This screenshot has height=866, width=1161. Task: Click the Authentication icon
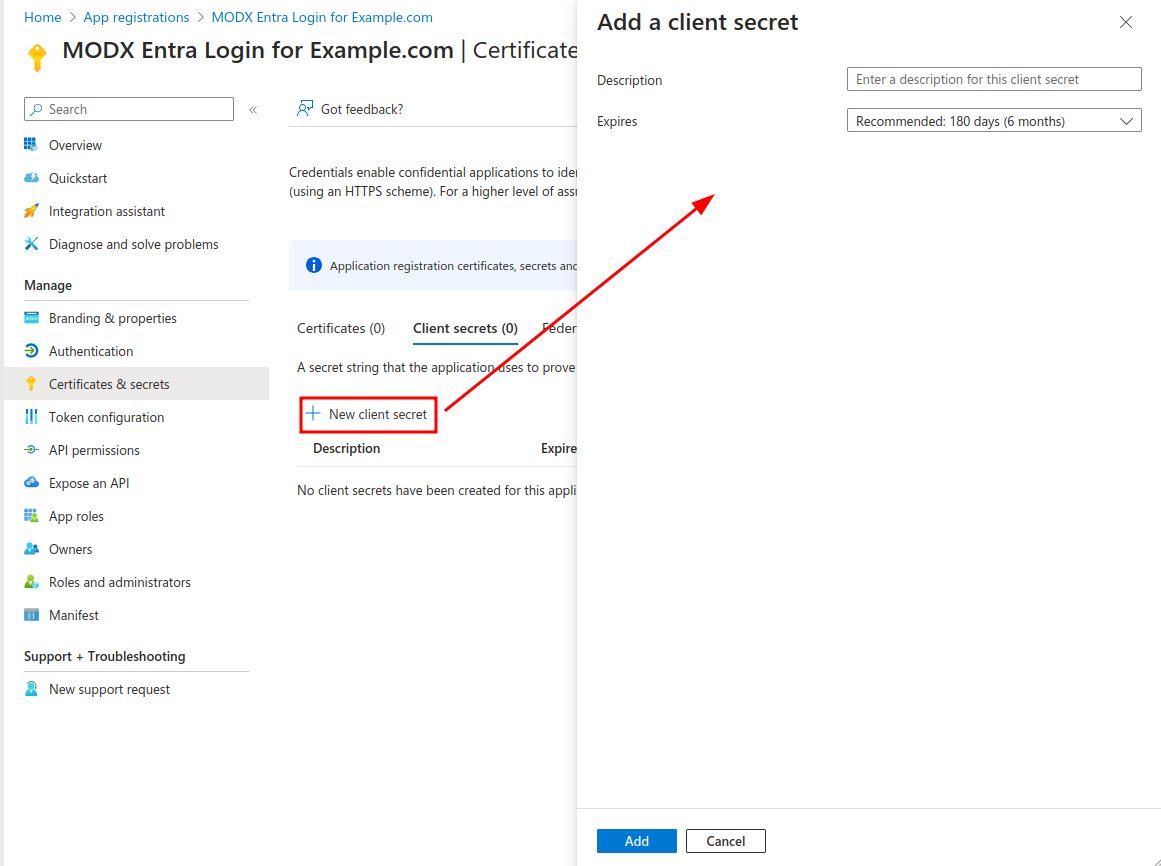31,351
